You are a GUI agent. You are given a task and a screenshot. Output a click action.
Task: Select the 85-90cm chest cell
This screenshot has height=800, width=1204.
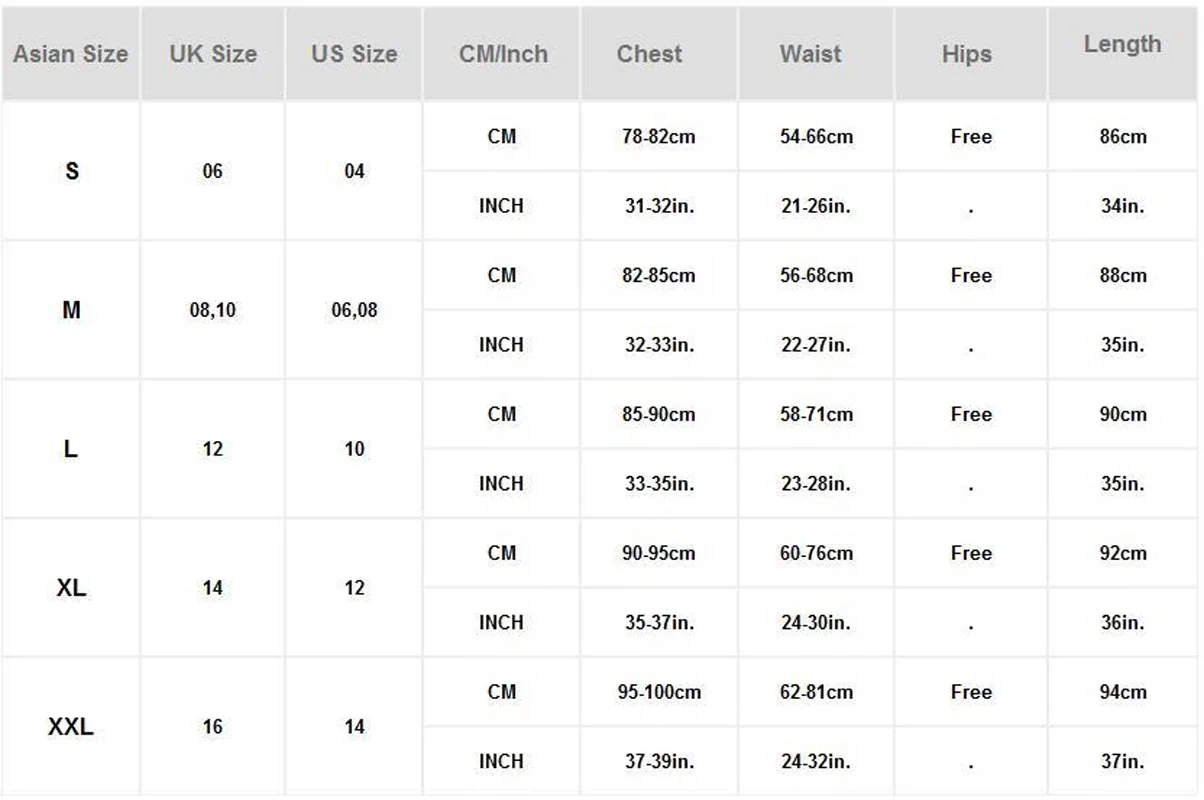coord(659,414)
